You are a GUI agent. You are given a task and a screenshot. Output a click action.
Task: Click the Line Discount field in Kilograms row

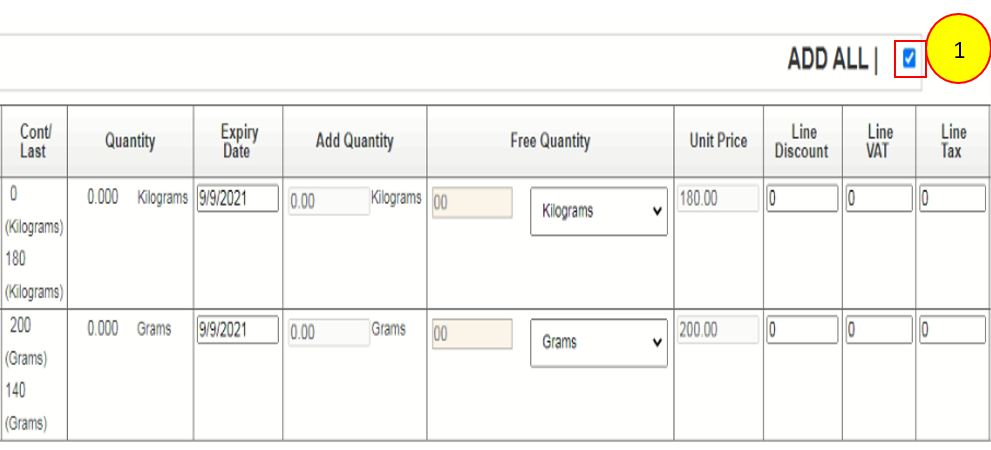point(802,199)
